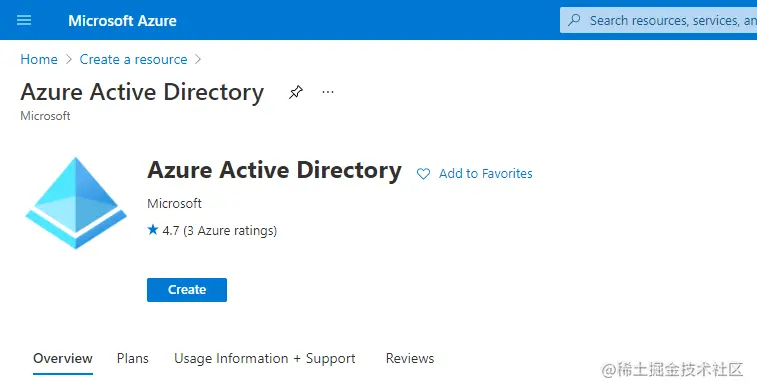Switch to the Plans tab
The image size is (757, 392).
click(x=133, y=359)
